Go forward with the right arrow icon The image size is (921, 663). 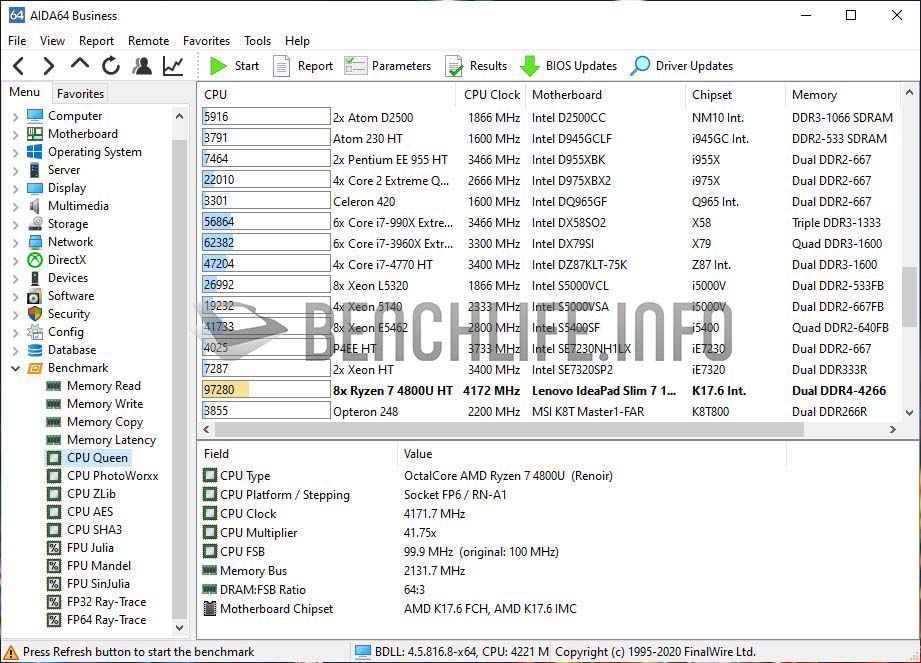point(49,66)
